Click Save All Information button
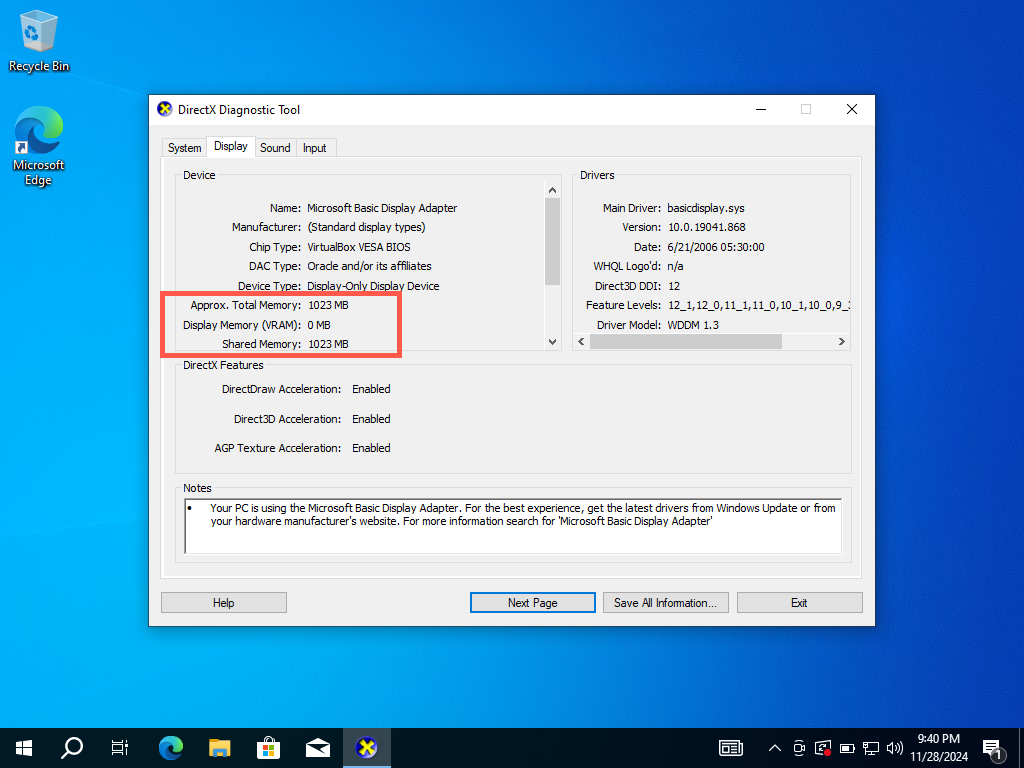 pyautogui.click(x=665, y=603)
